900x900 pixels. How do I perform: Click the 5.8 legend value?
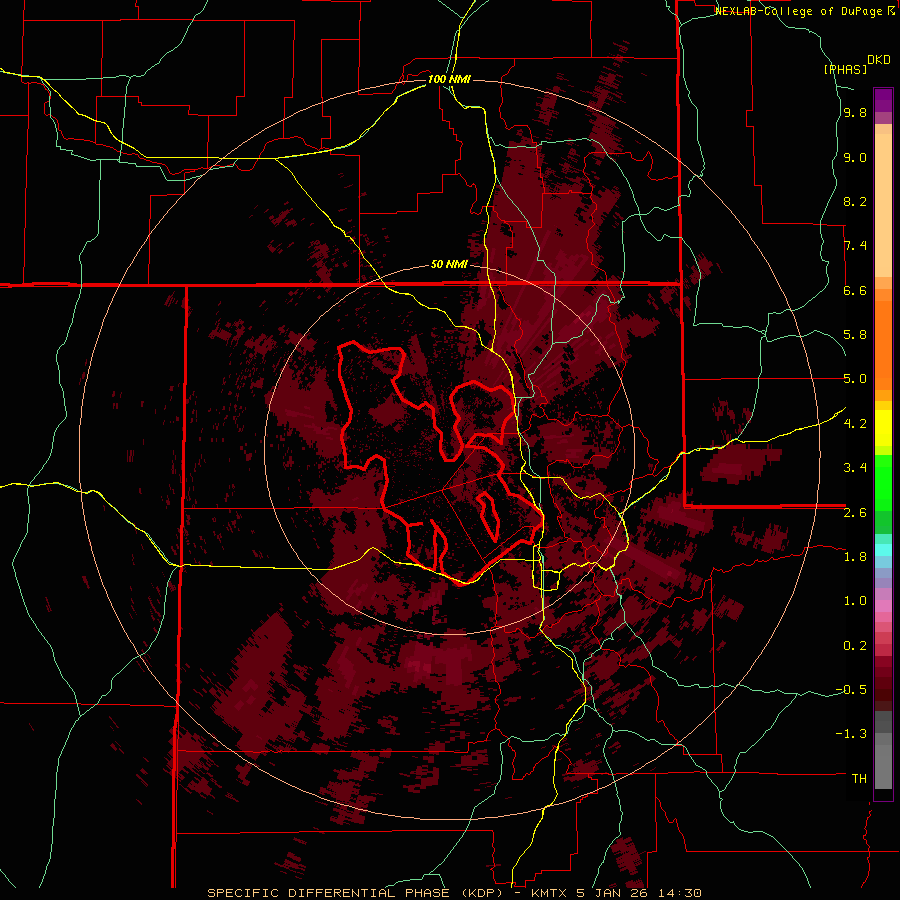(855, 335)
